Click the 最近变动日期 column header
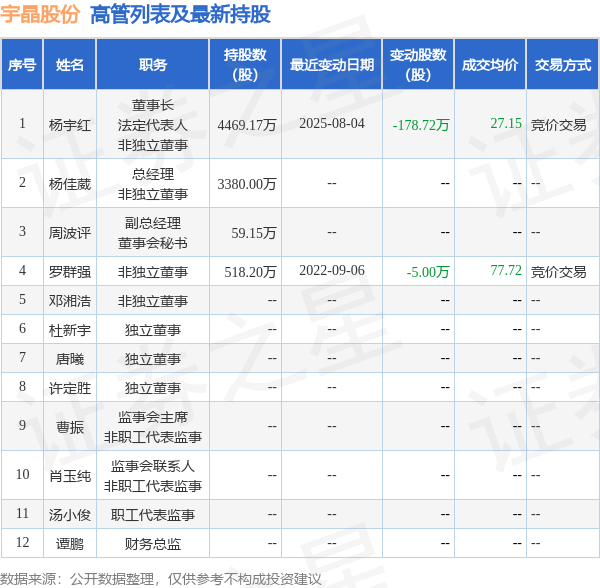The width and height of the screenshot is (600, 588). tap(332, 65)
